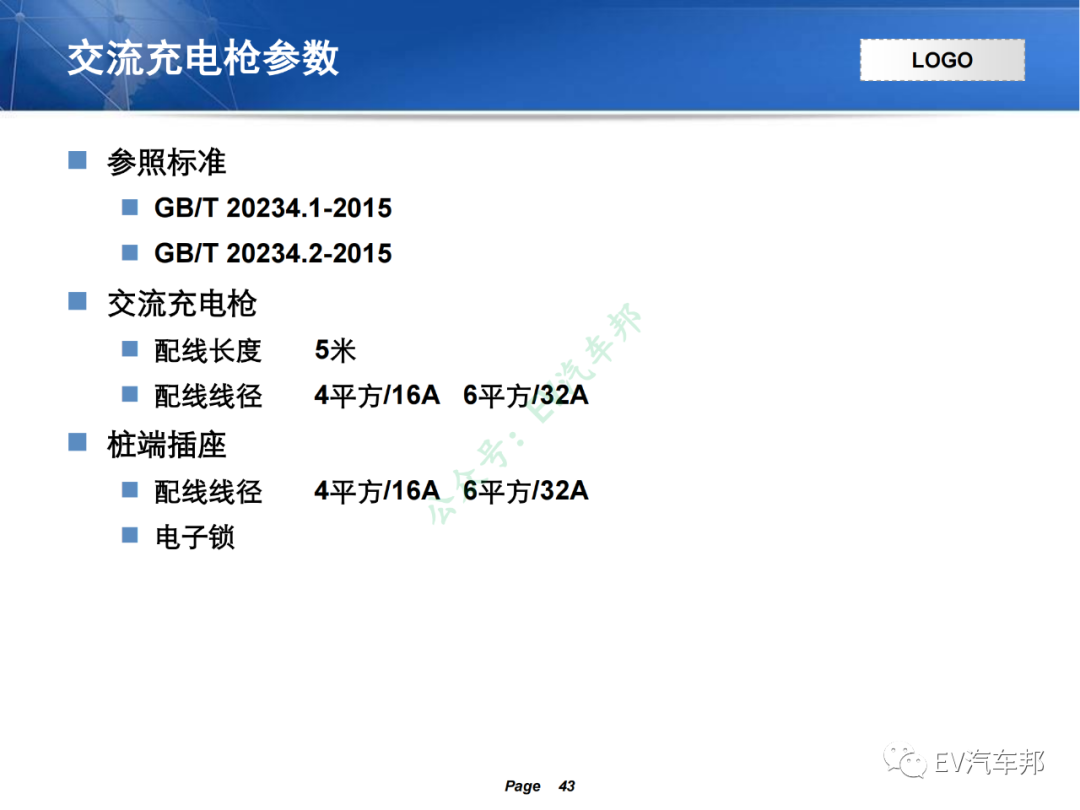Click the LOGO placeholder box
Screen dimensions: 1080x810
[941, 59]
